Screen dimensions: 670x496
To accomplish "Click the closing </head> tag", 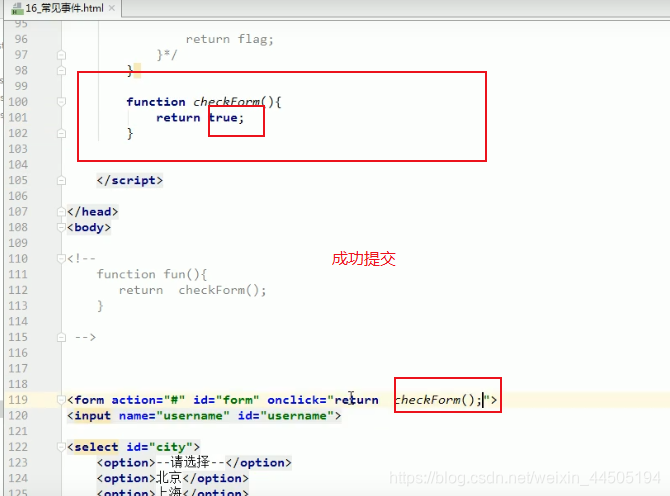I will point(92,211).
